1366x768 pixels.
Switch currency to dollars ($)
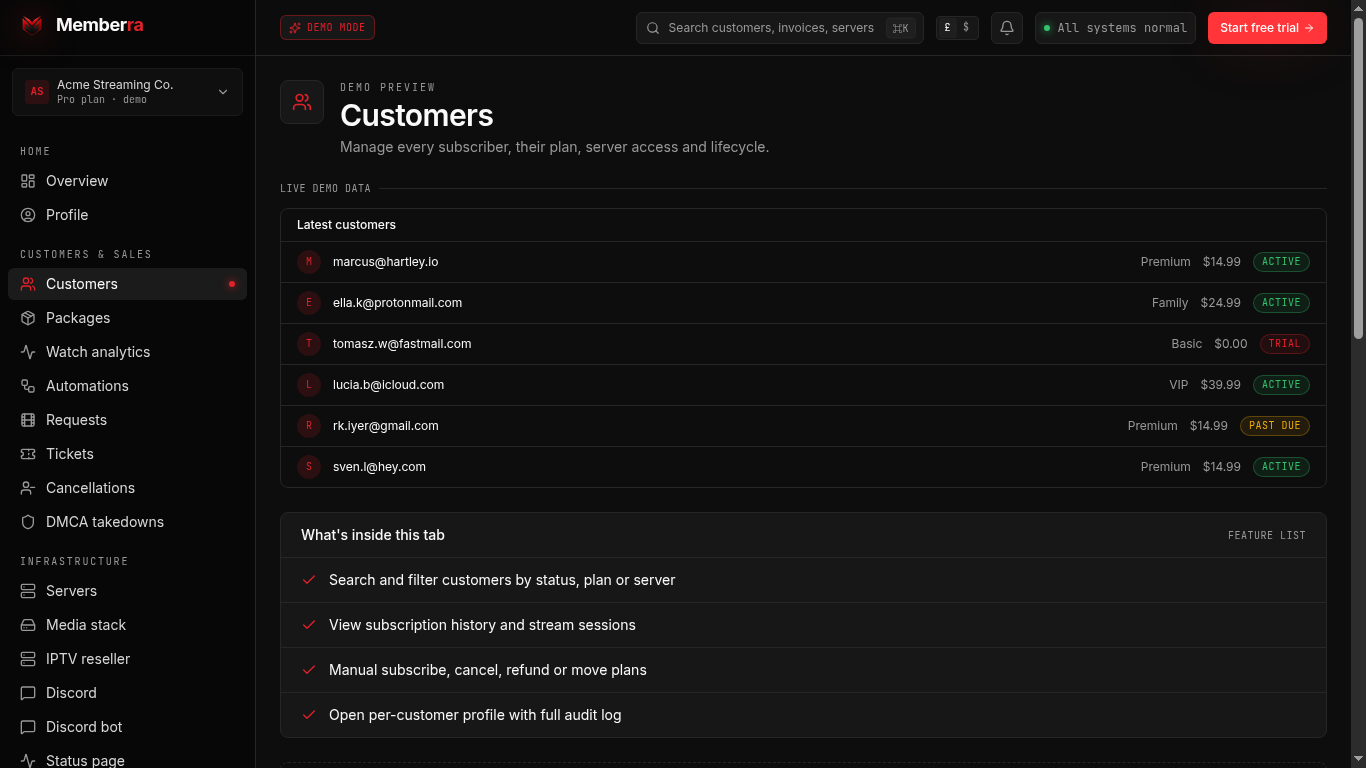(x=966, y=28)
